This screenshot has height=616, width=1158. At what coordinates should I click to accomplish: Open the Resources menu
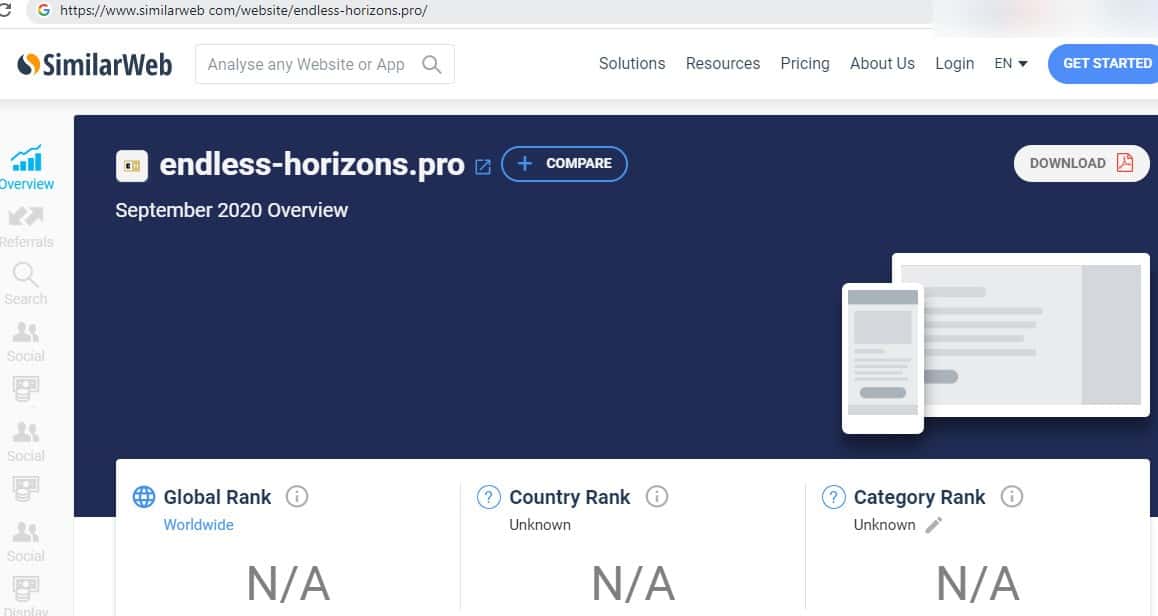[722, 64]
